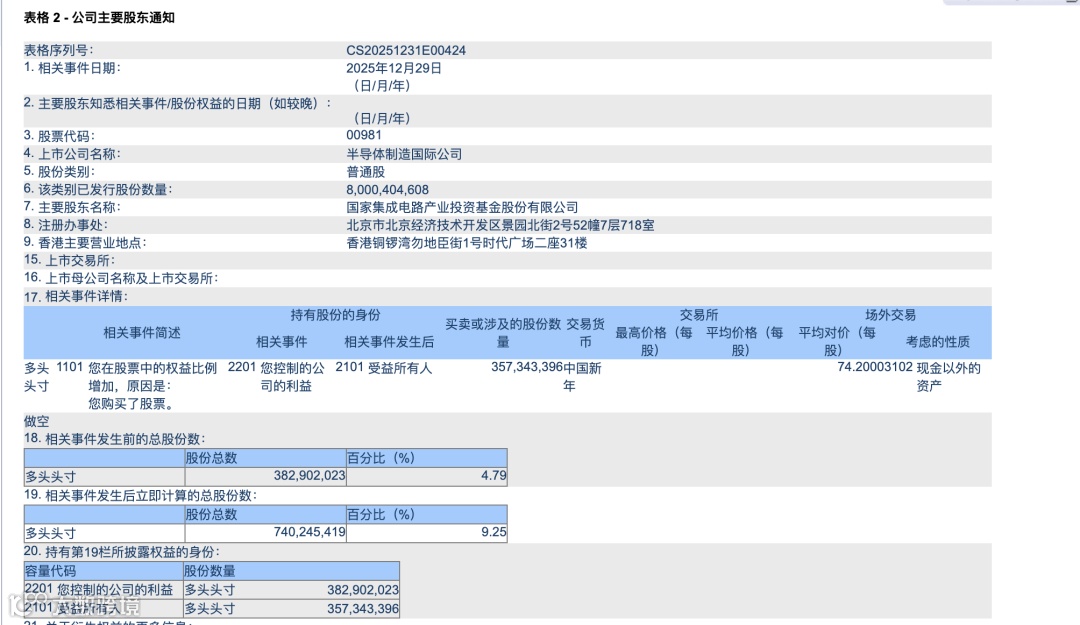Select the 容量代码 column header

pos(50,571)
